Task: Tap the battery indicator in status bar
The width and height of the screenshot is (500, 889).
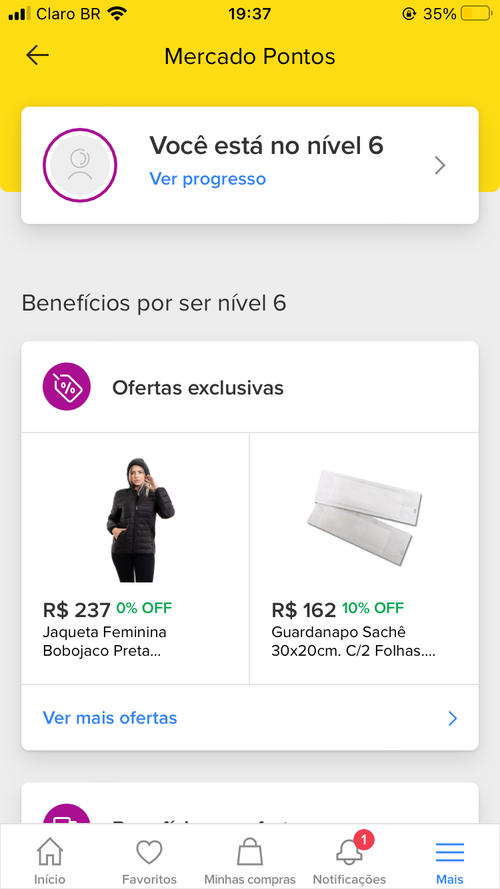Action: click(x=476, y=14)
